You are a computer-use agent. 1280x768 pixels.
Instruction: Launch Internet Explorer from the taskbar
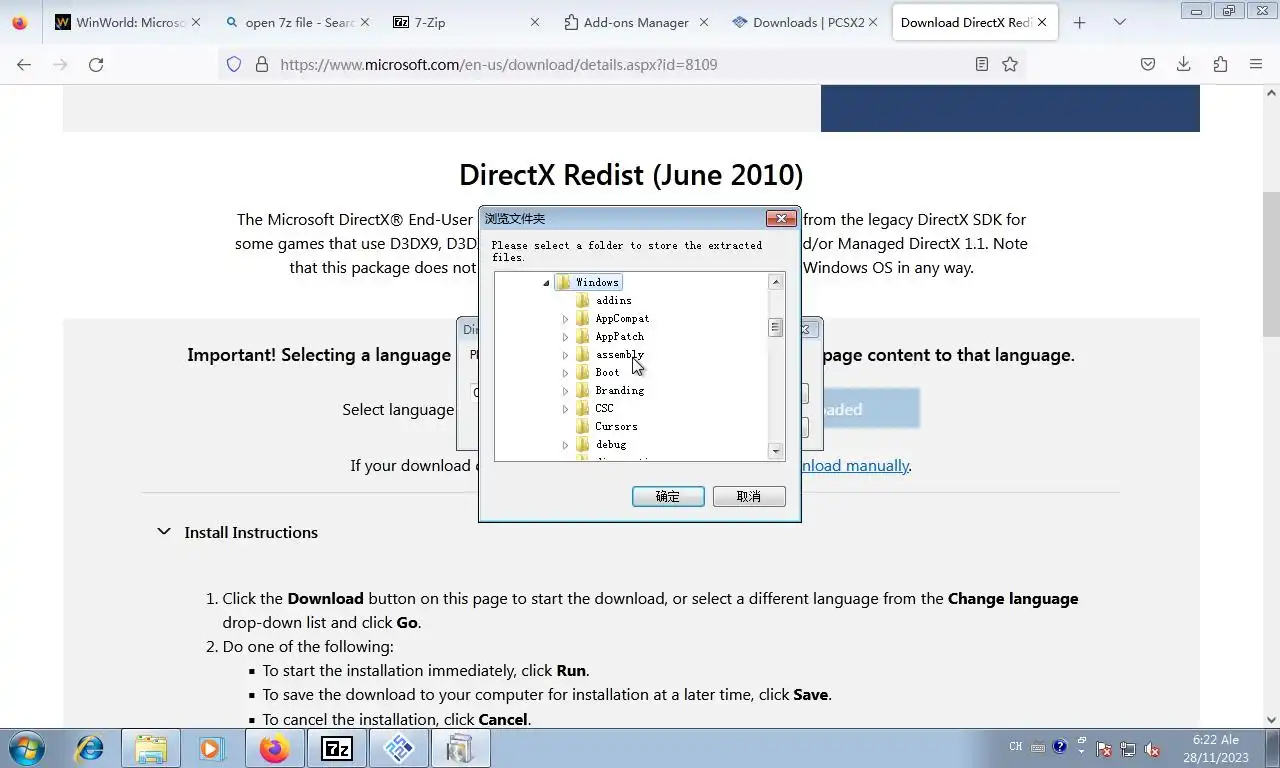pos(90,748)
